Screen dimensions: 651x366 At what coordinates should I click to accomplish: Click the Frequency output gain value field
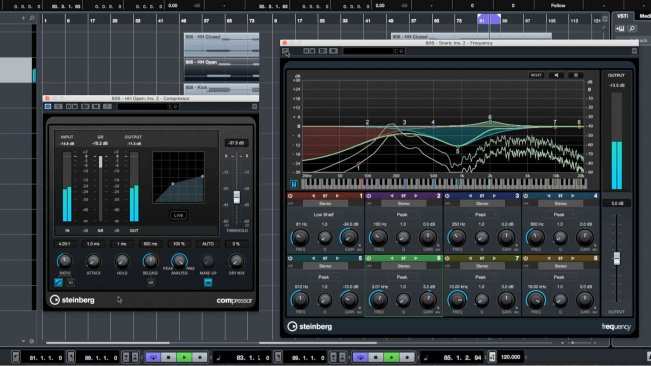[x=617, y=204]
